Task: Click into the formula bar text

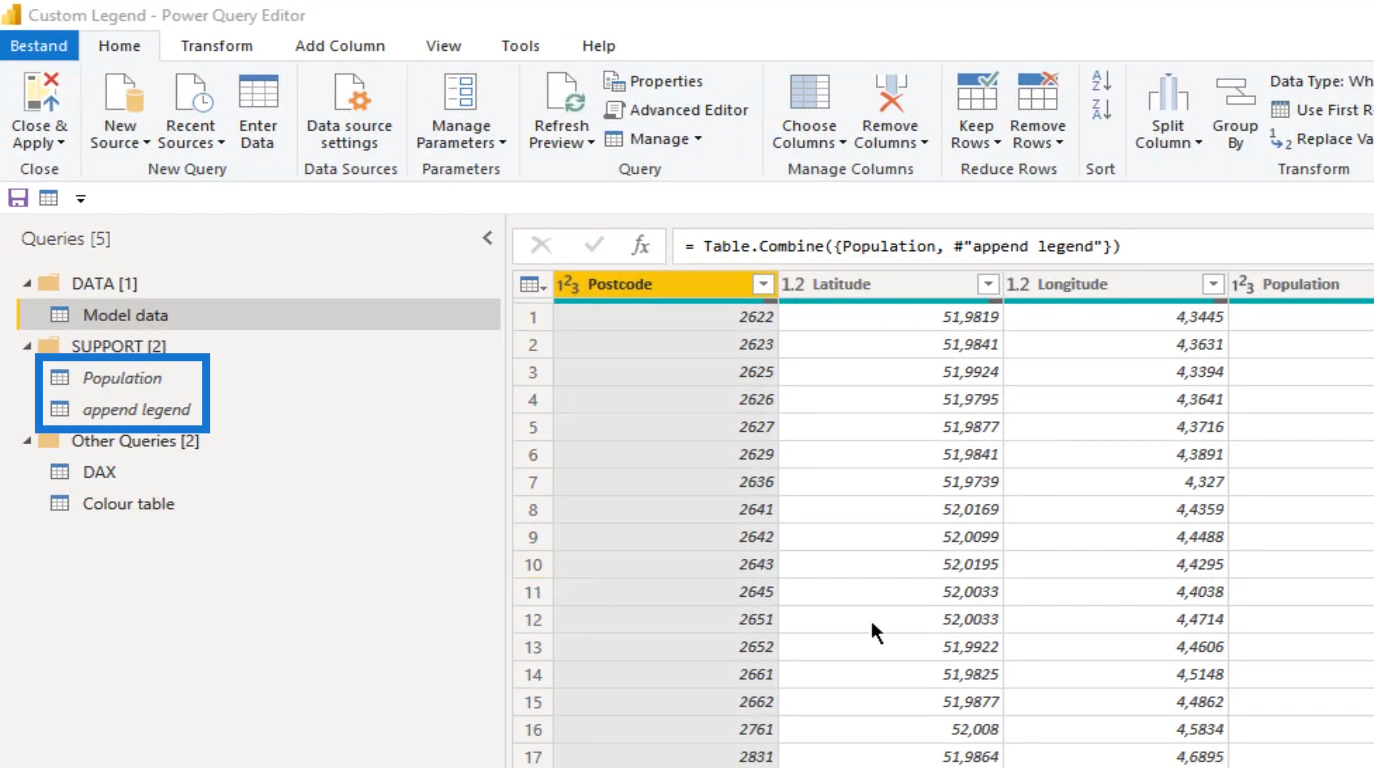Action: (x=902, y=246)
